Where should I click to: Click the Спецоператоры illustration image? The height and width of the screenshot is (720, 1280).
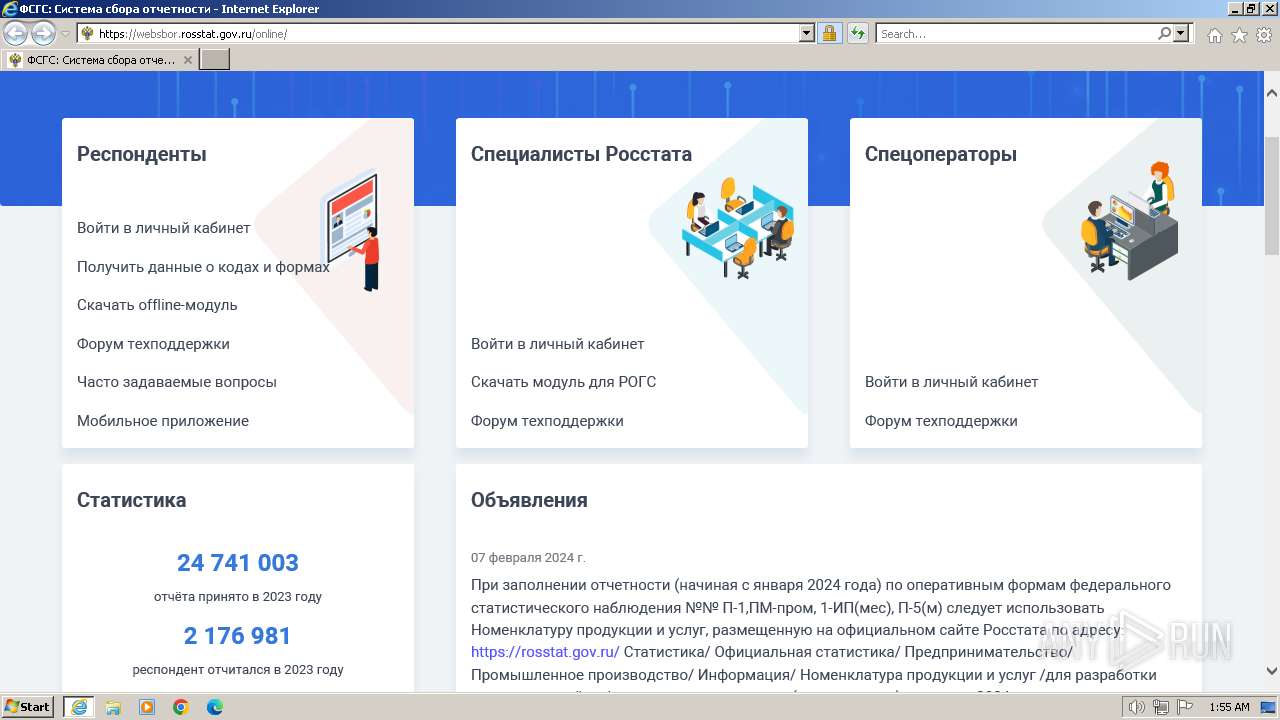tap(1130, 221)
